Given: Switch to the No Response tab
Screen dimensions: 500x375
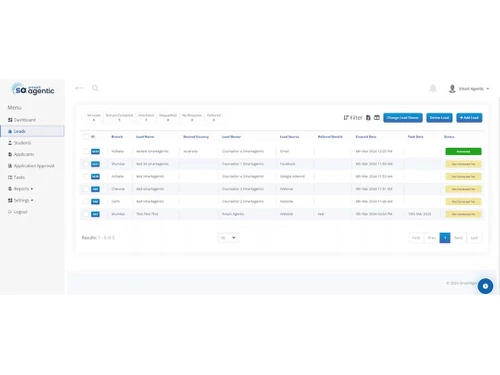Looking at the screenshot, I should (x=192, y=117).
